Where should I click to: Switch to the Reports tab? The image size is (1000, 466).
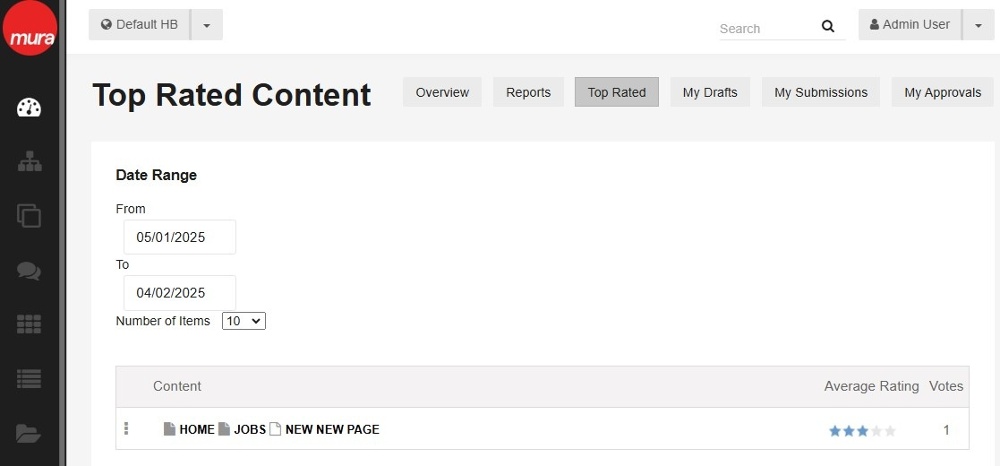528,92
